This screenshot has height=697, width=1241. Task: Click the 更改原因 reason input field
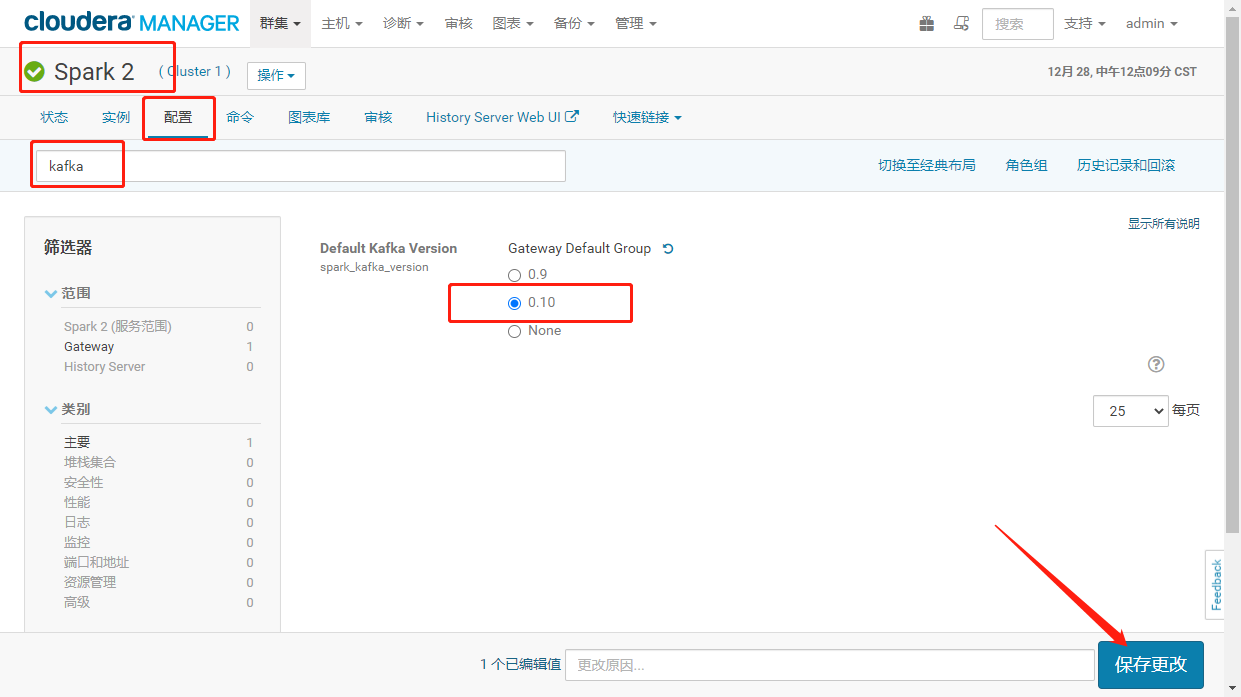[830, 665]
